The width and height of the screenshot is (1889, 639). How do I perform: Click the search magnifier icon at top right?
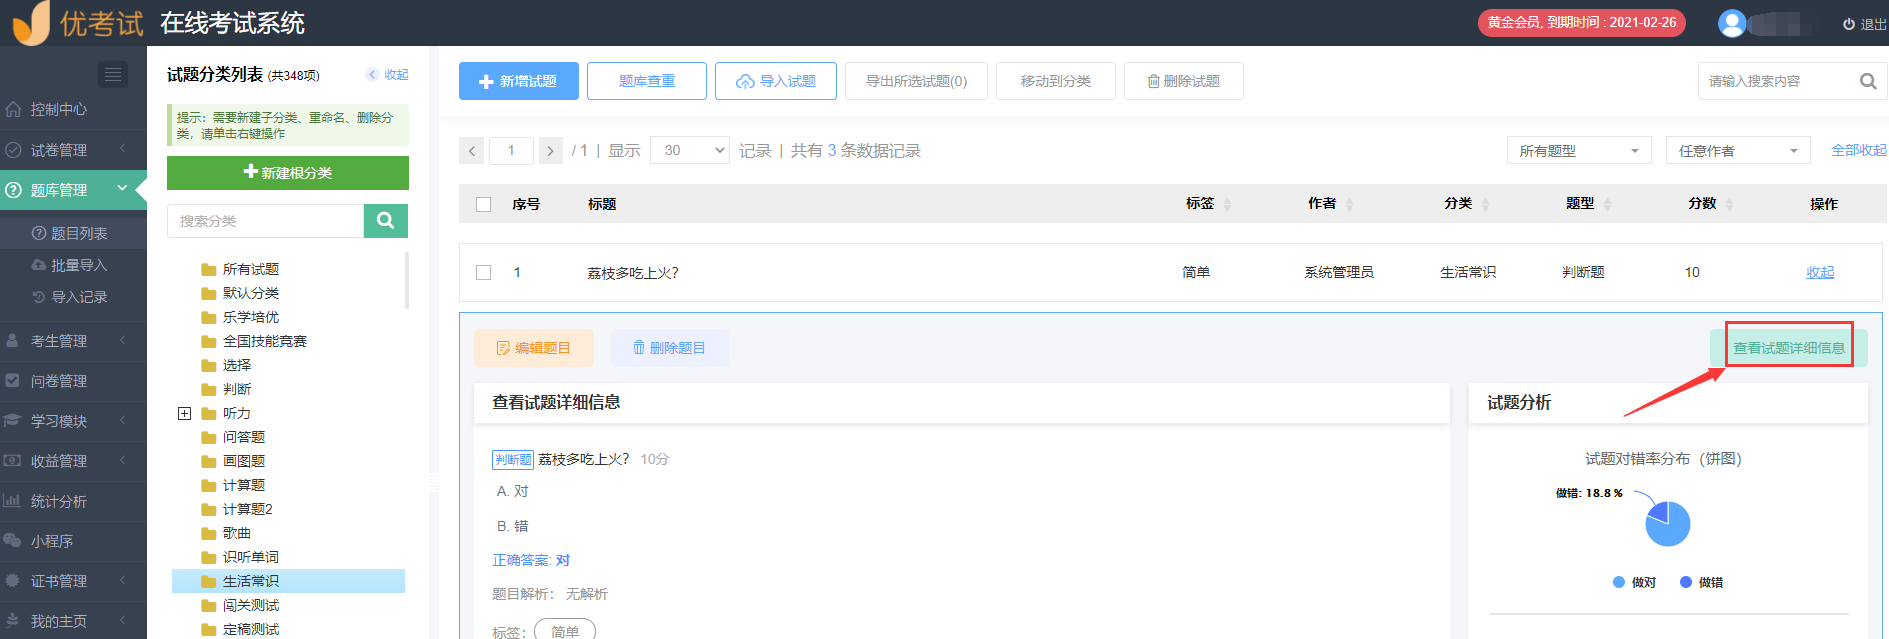[1867, 81]
